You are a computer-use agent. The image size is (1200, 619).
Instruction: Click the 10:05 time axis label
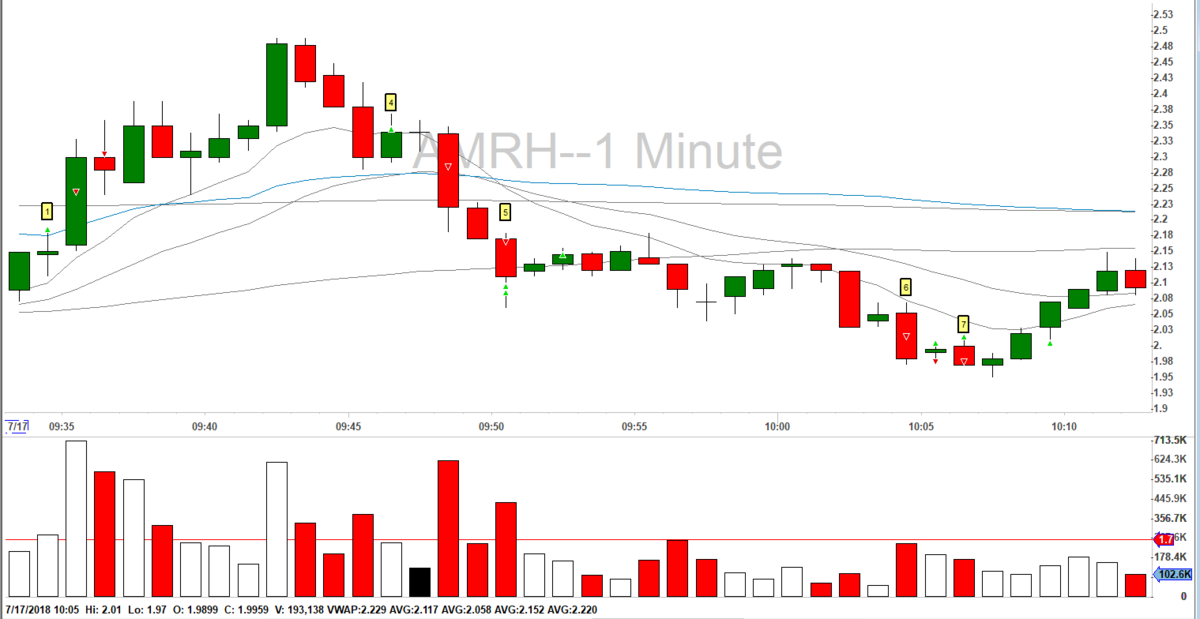point(921,427)
